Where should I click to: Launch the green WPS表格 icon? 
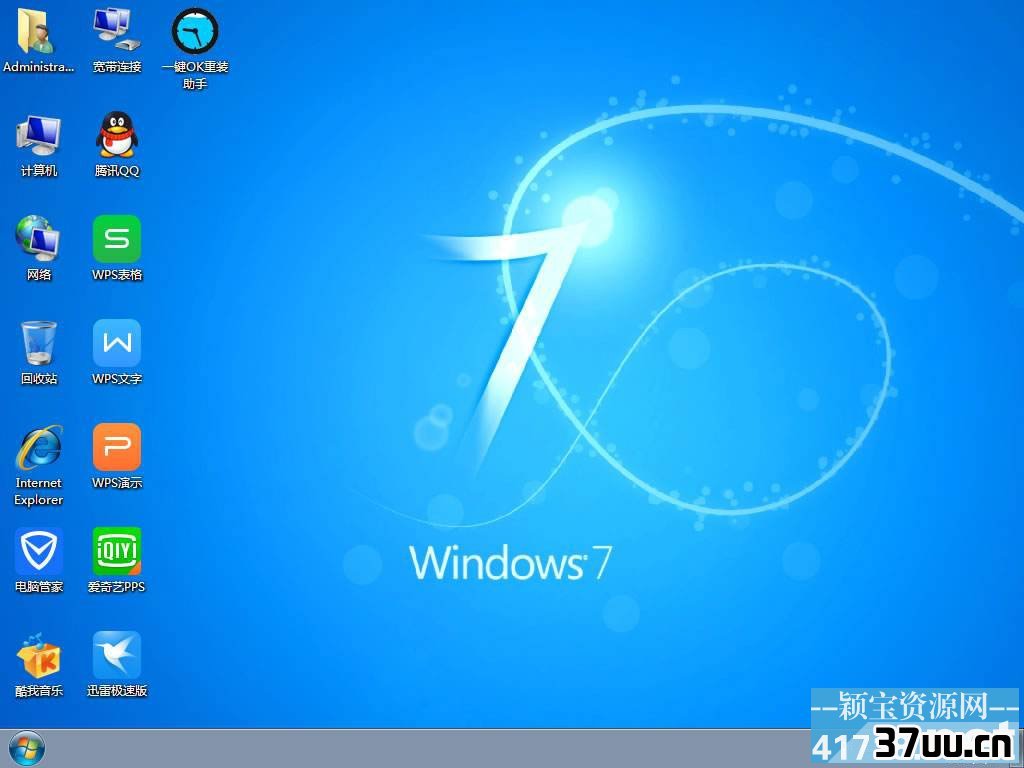pyautogui.click(x=117, y=239)
